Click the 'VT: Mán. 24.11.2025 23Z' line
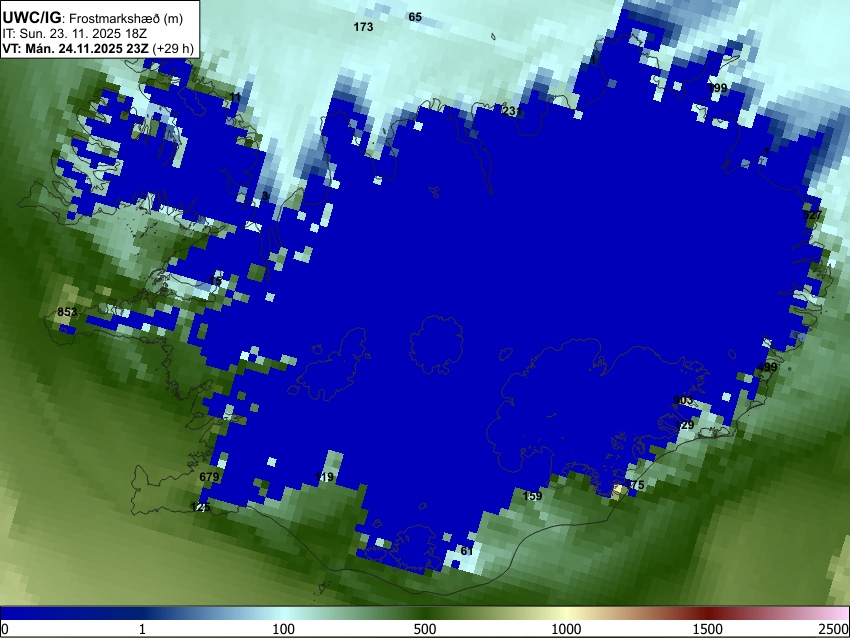The height and width of the screenshot is (638, 850). (75, 49)
